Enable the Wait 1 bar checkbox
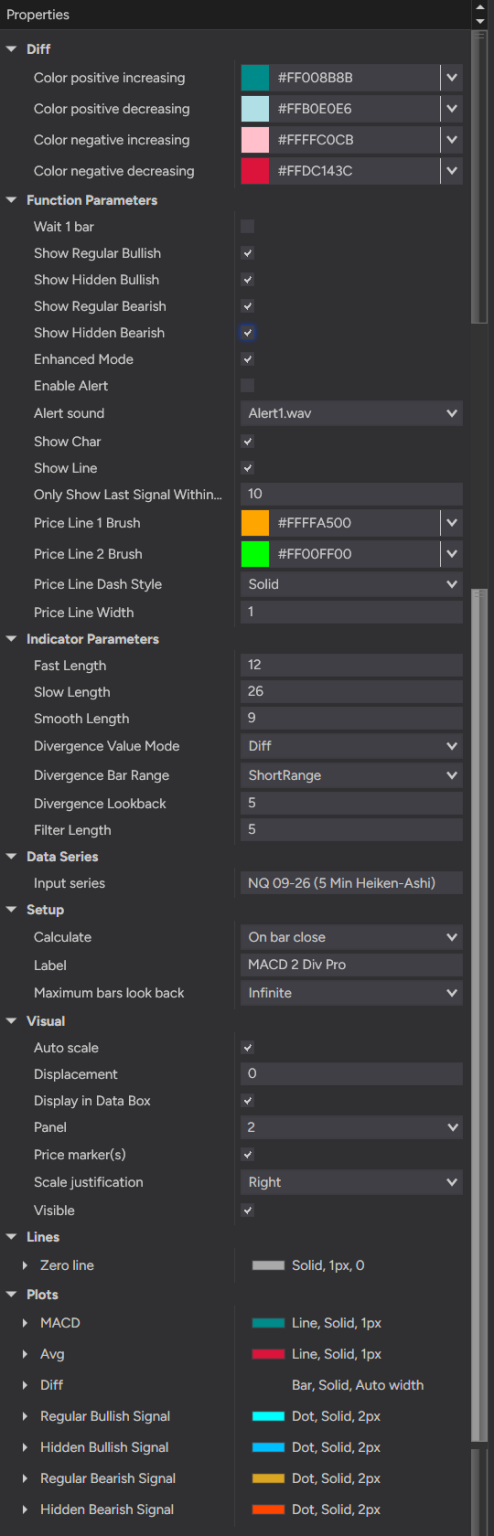Screen dimensions: 494x1536 (x=247, y=227)
